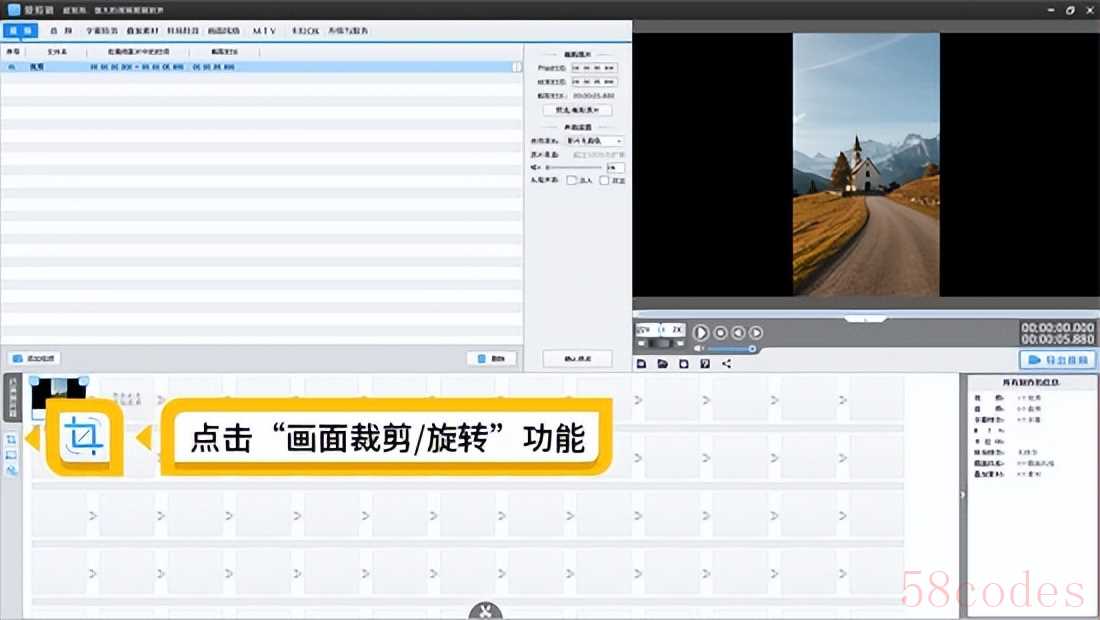Click the previous frame round button
Screen dimensions: 1100x620
pyautogui.click(x=738, y=332)
